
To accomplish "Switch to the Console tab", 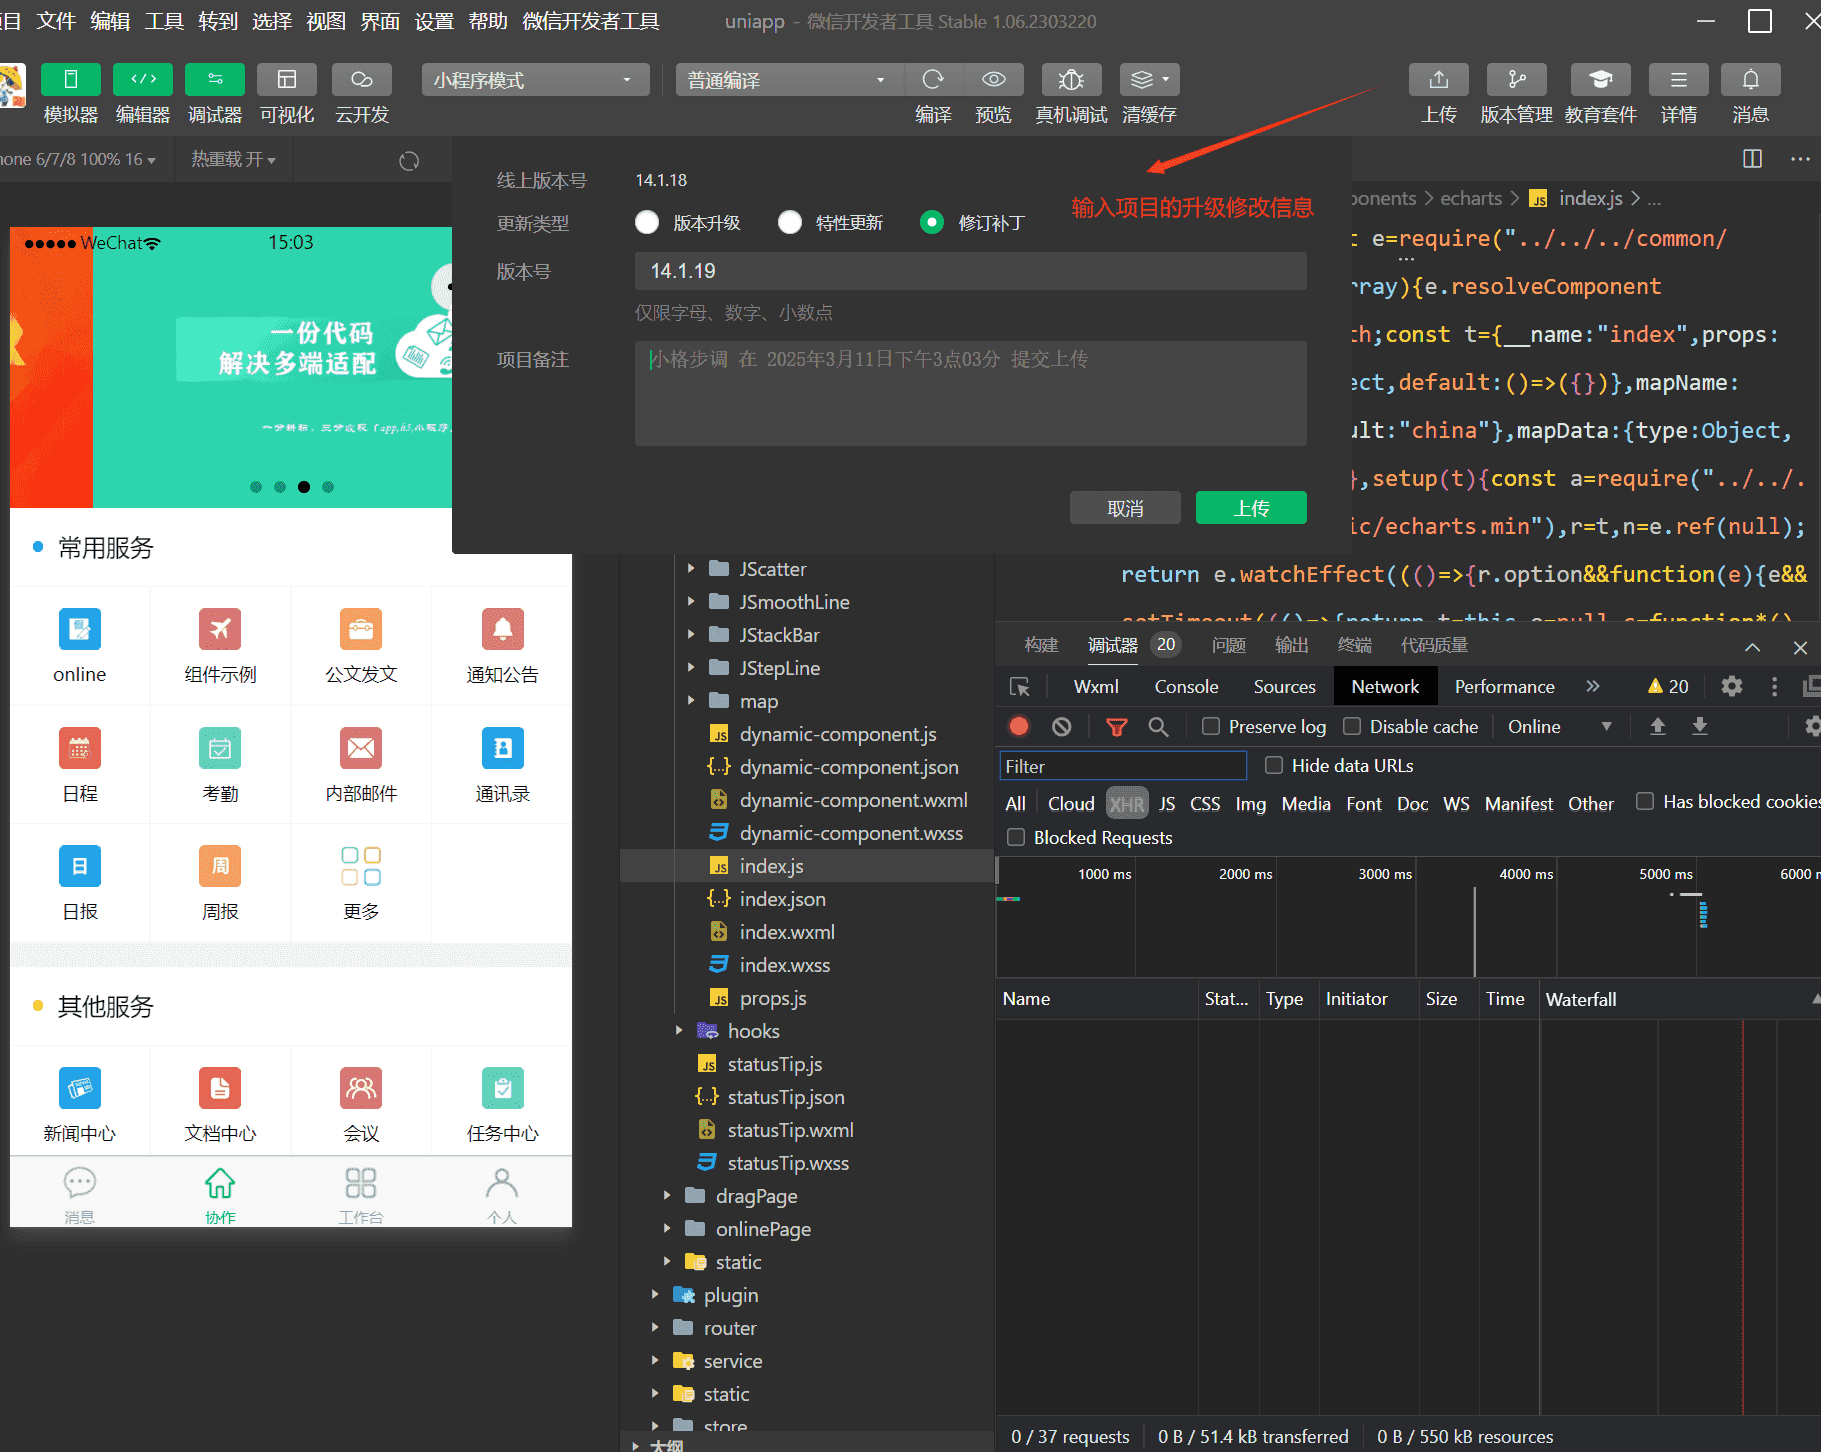I will tap(1186, 686).
